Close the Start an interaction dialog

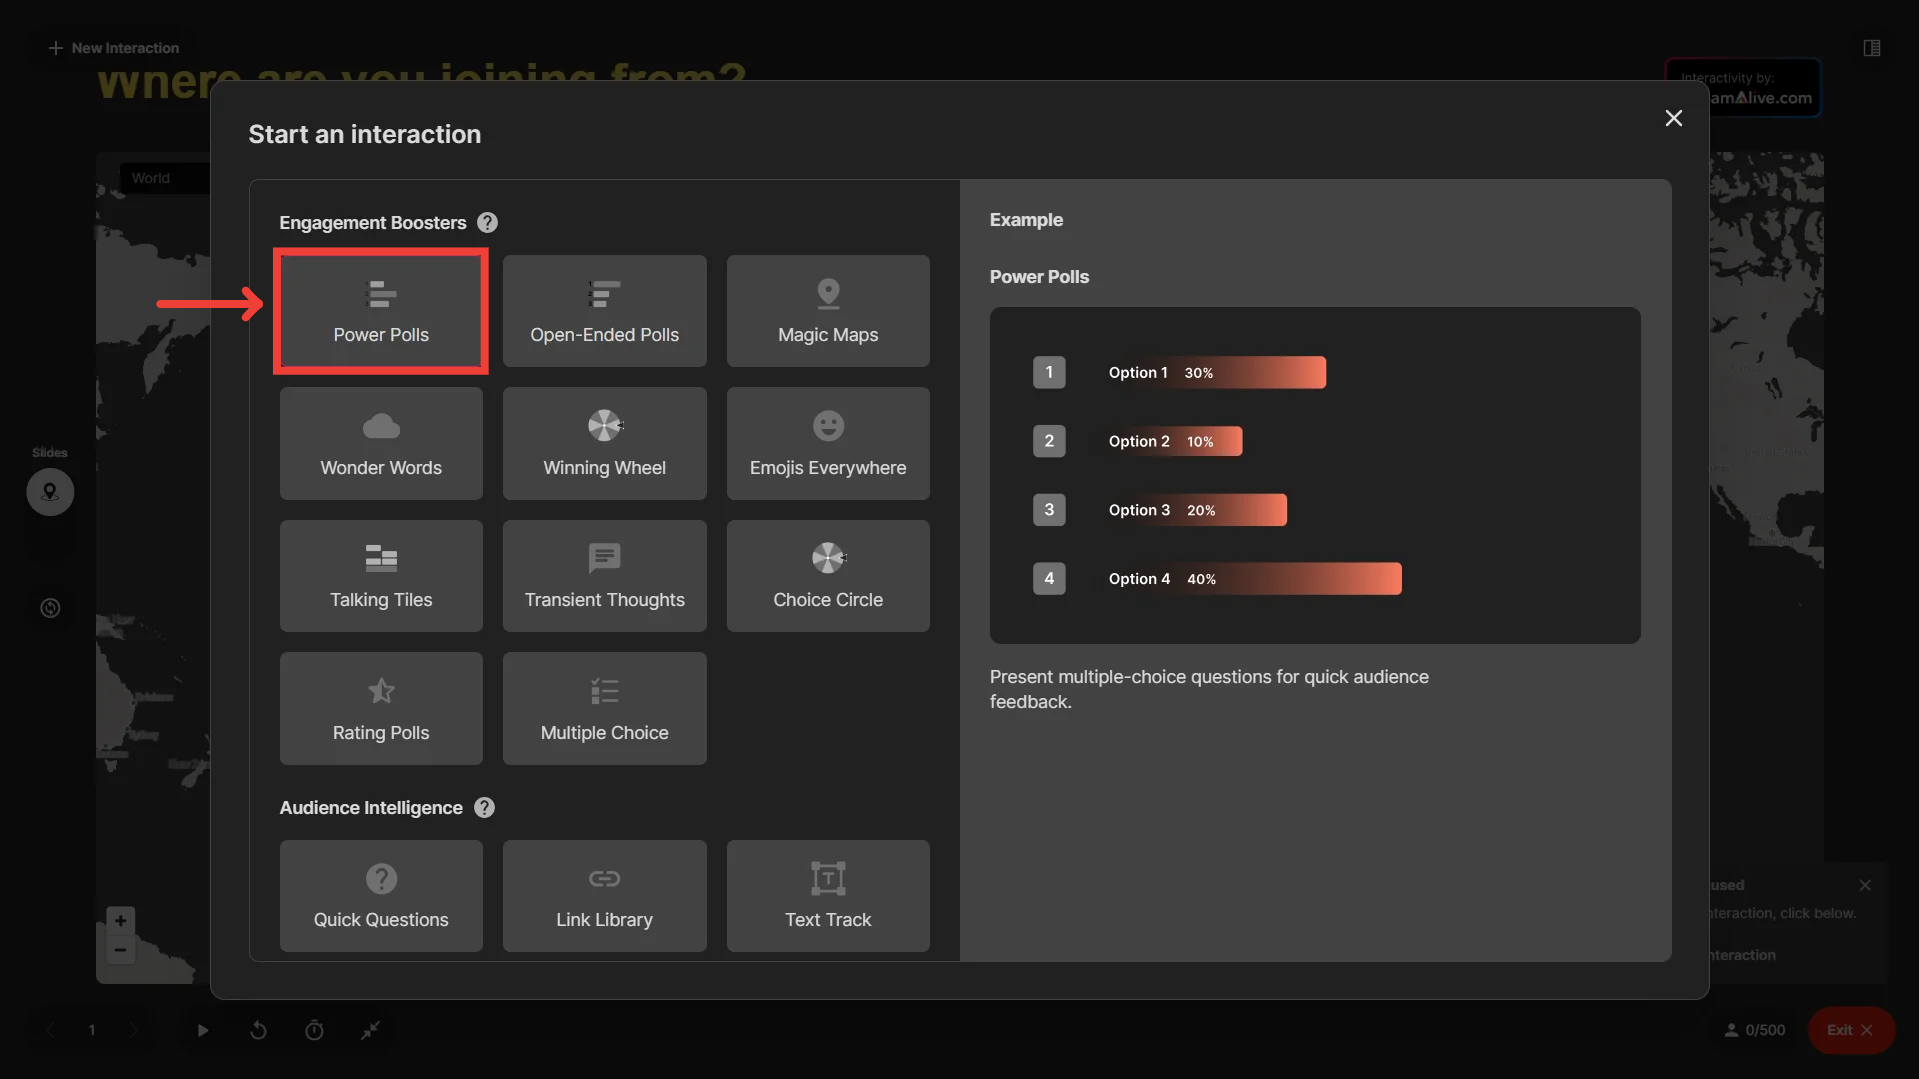click(x=1673, y=118)
